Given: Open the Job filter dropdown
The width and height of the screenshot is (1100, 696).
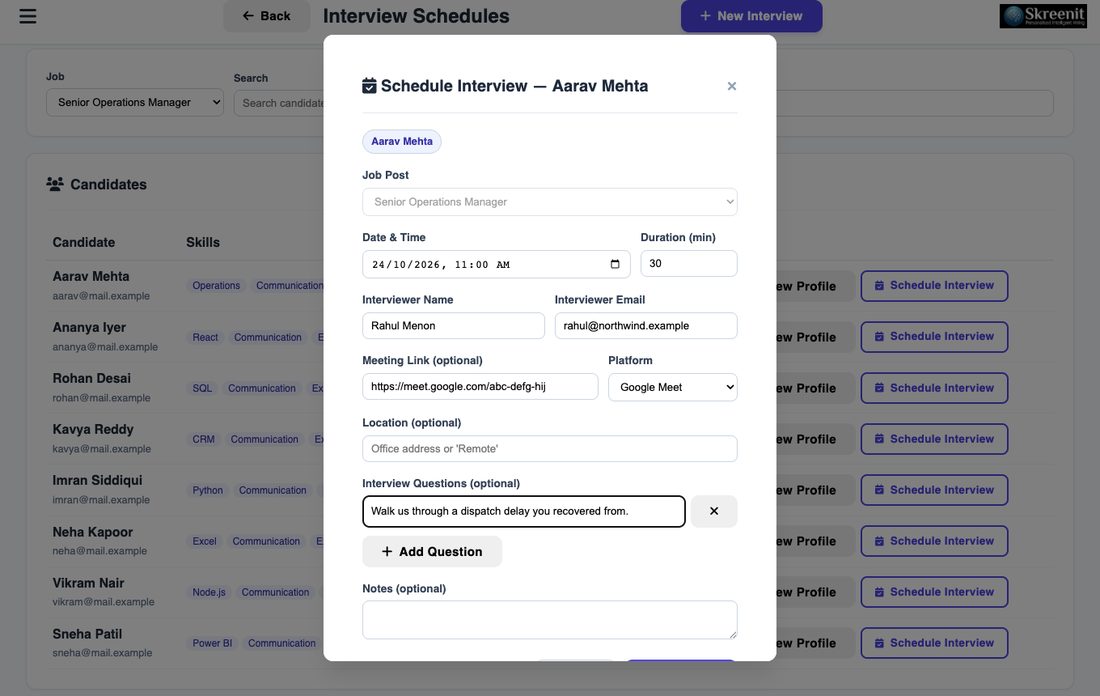Looking at the screenshot, I should tap(135, 102).
